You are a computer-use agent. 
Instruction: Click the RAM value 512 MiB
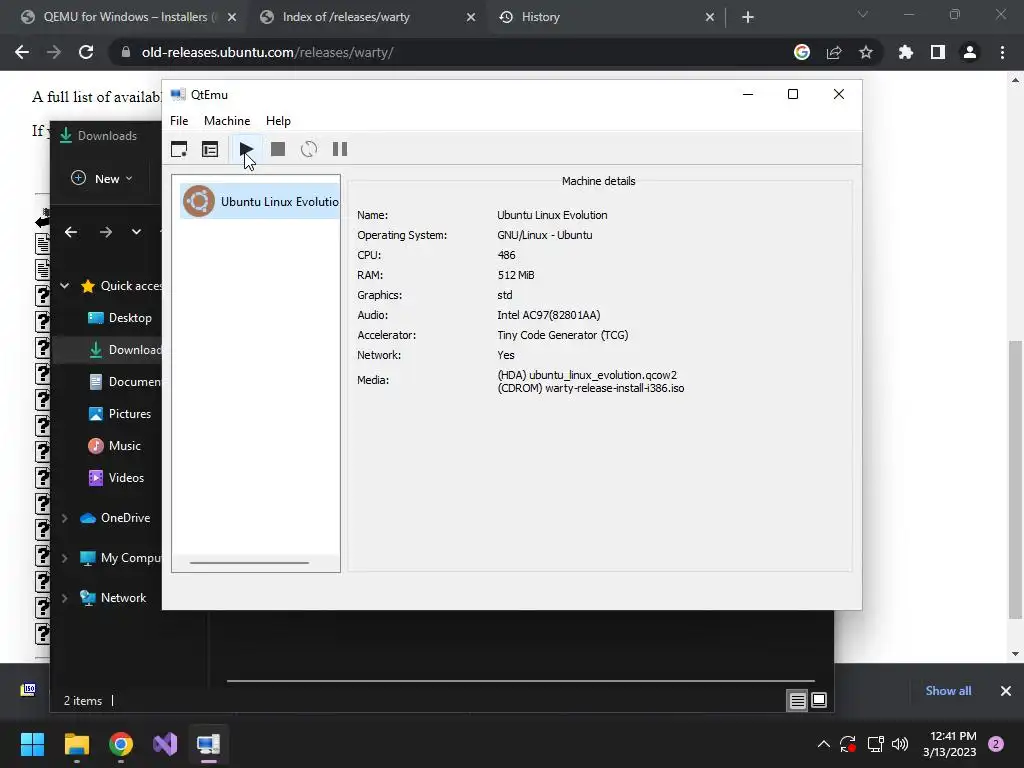(x=516, y=275)
